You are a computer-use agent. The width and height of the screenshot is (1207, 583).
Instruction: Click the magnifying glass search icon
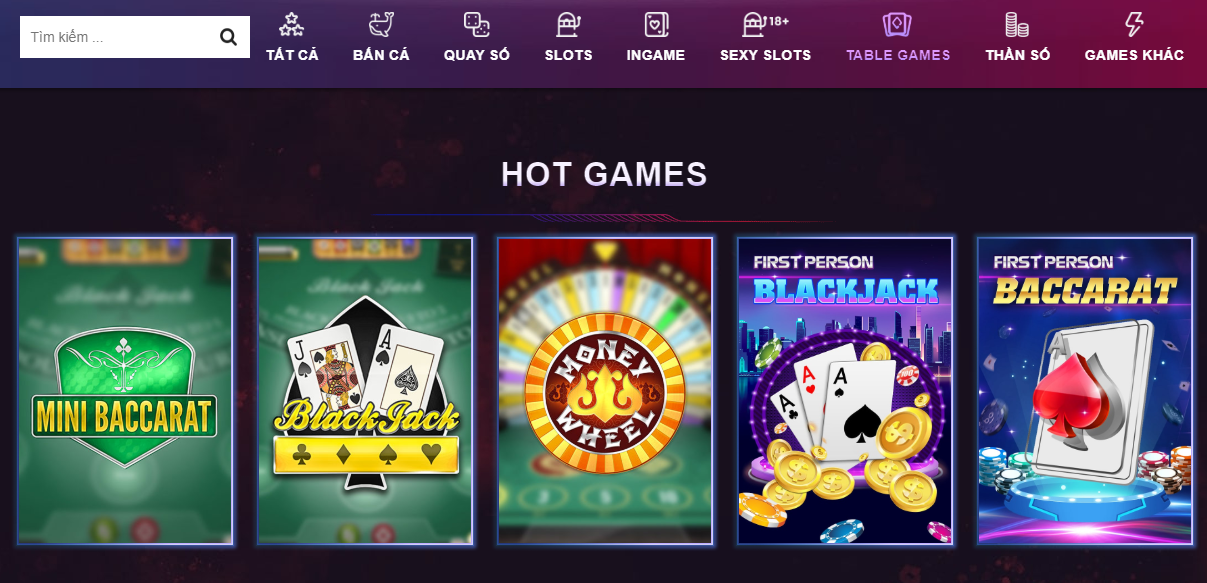point(228,37)
